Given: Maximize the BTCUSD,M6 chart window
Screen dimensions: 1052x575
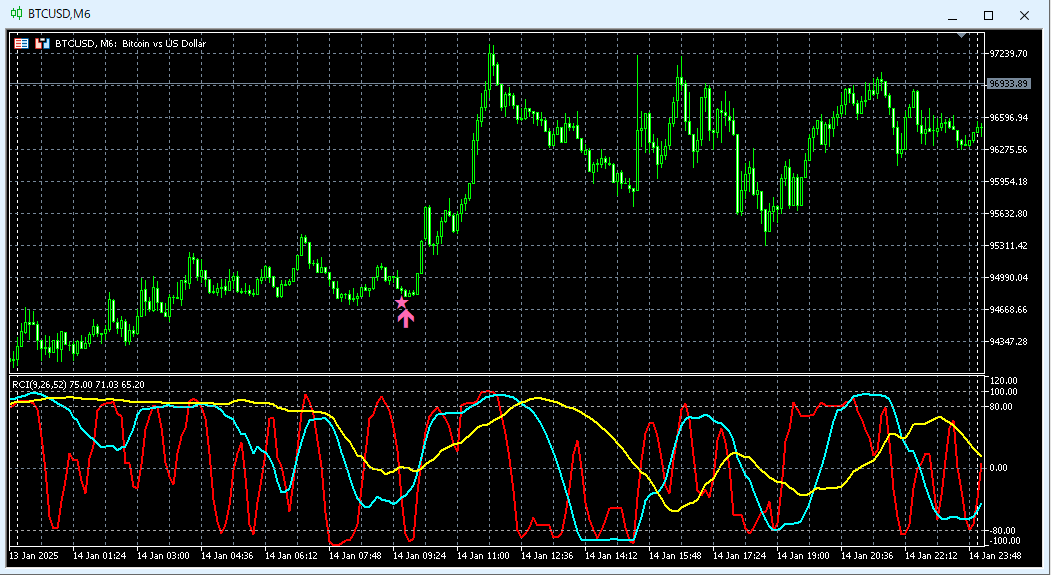Looking at the screenshot, I should 988,15.
